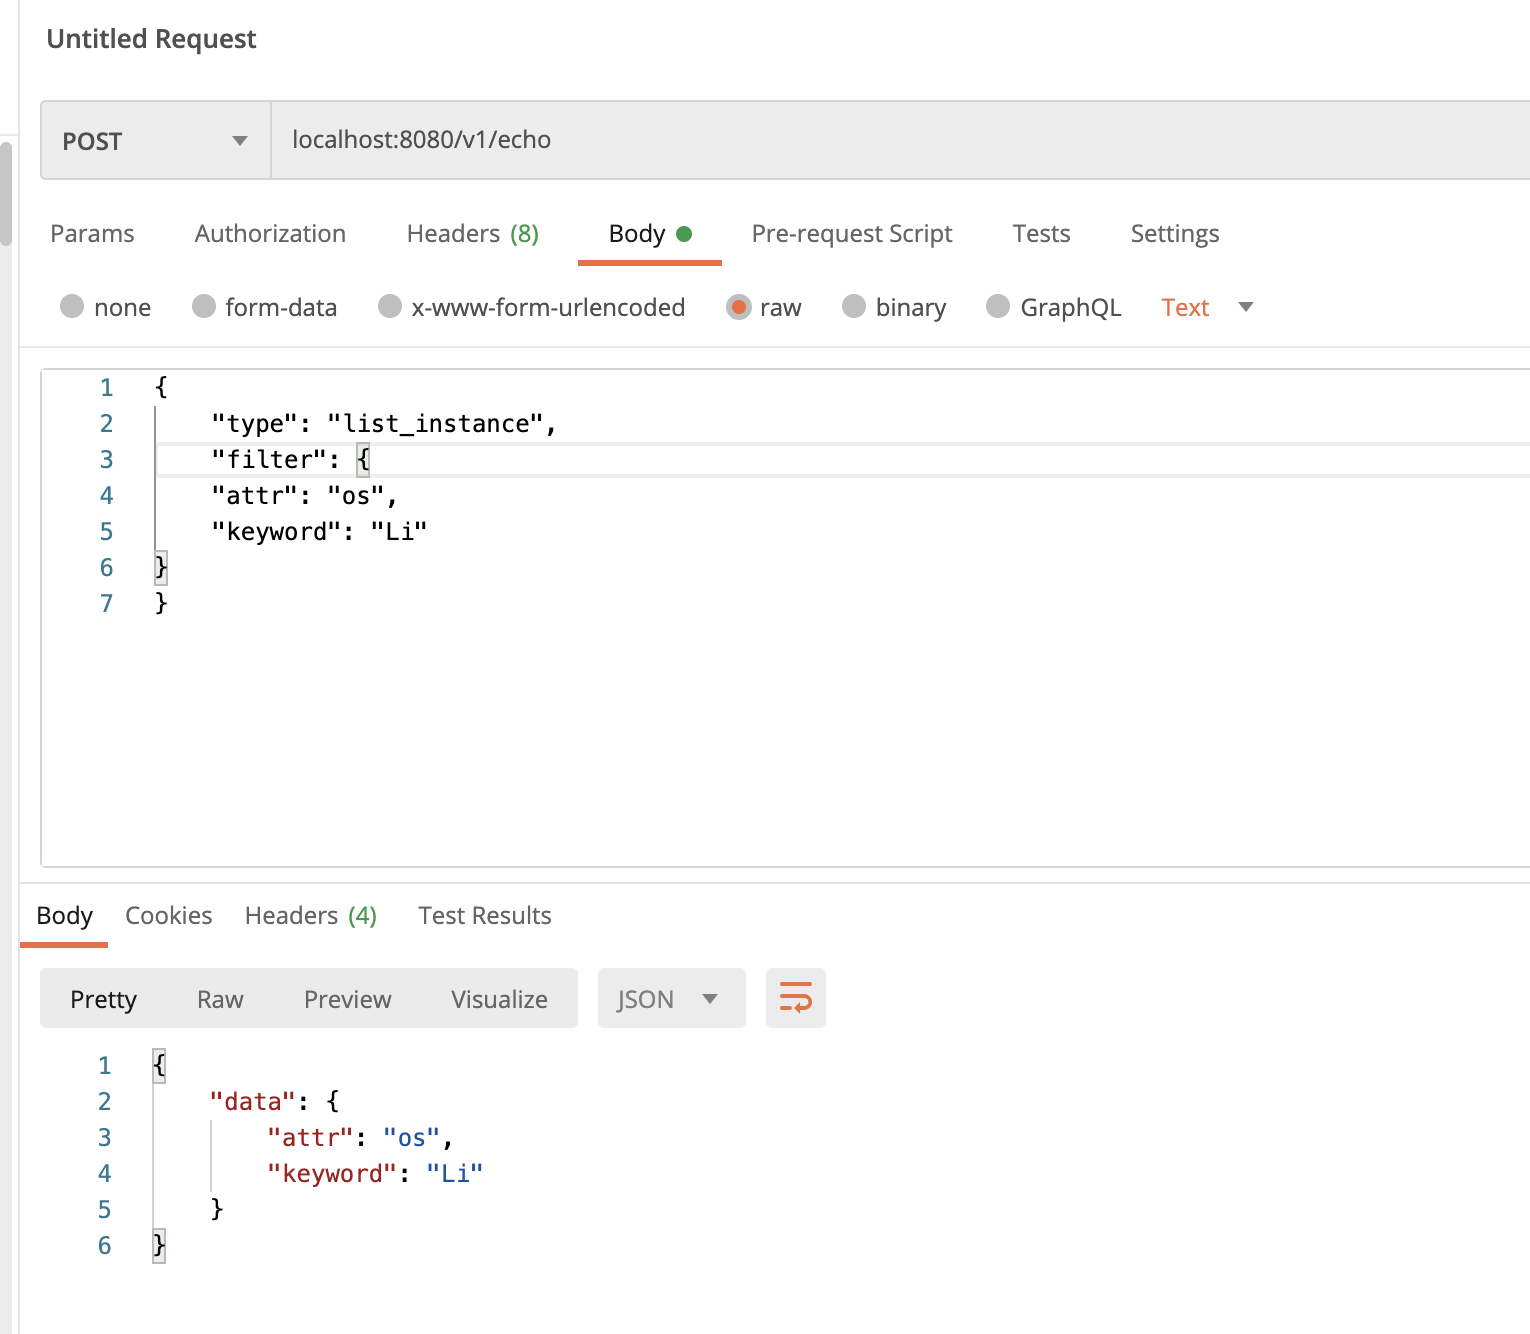Select the "GraphQL" body type
The image size is (1530, 1334).
[x=1054, y=307]
